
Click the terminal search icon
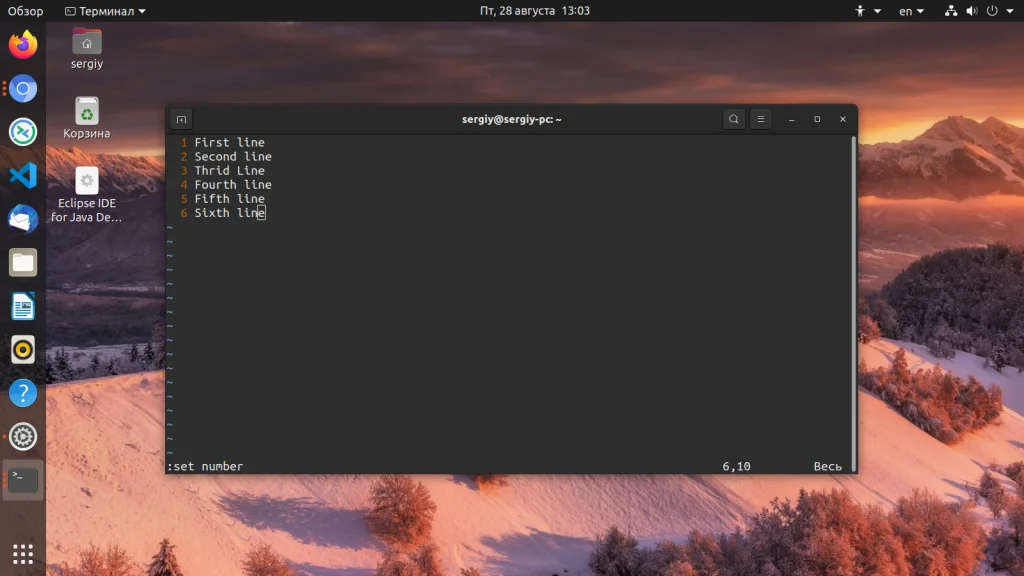point(734,120)
